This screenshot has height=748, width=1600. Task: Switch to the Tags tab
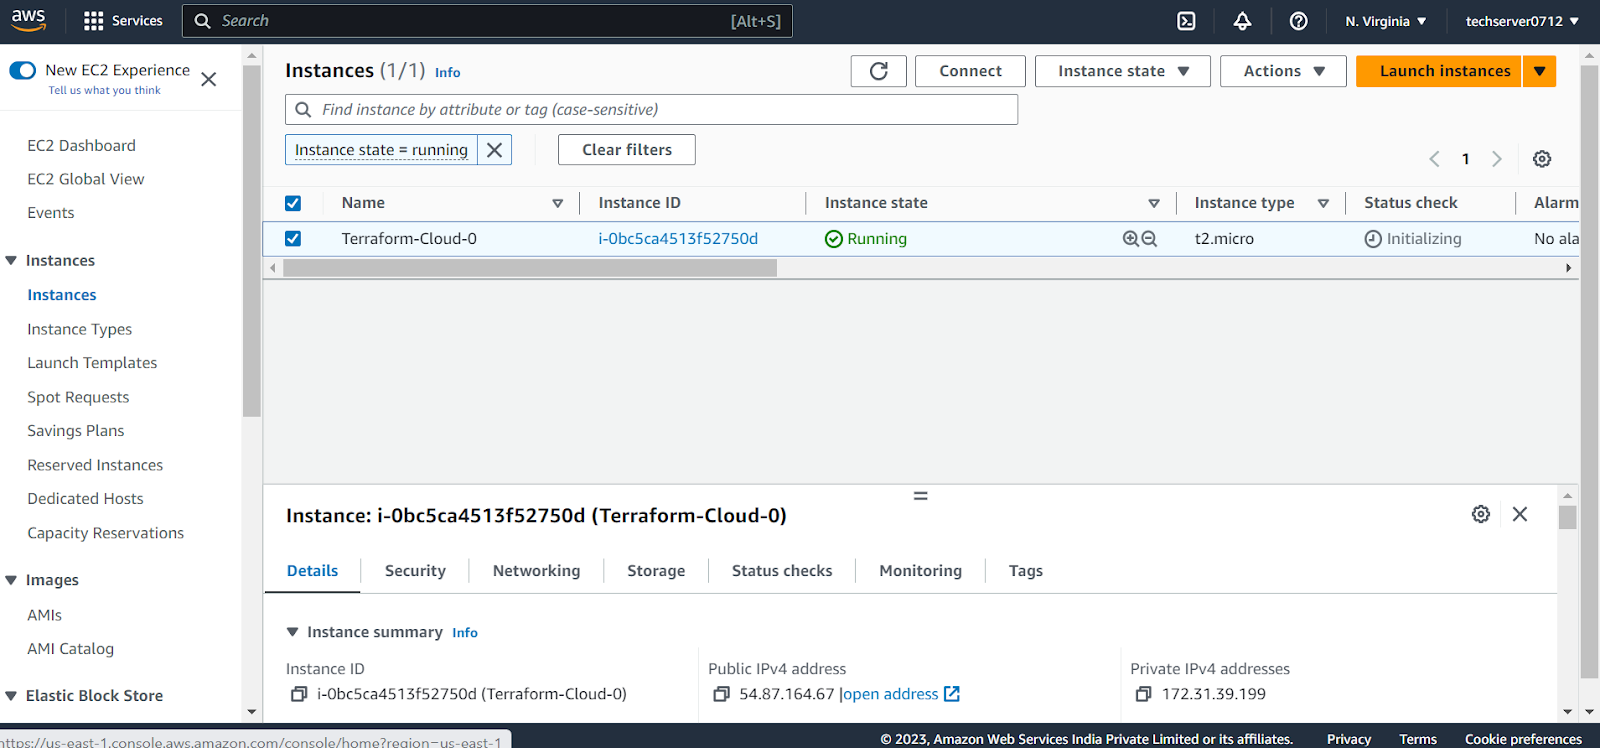point(1026,571)
